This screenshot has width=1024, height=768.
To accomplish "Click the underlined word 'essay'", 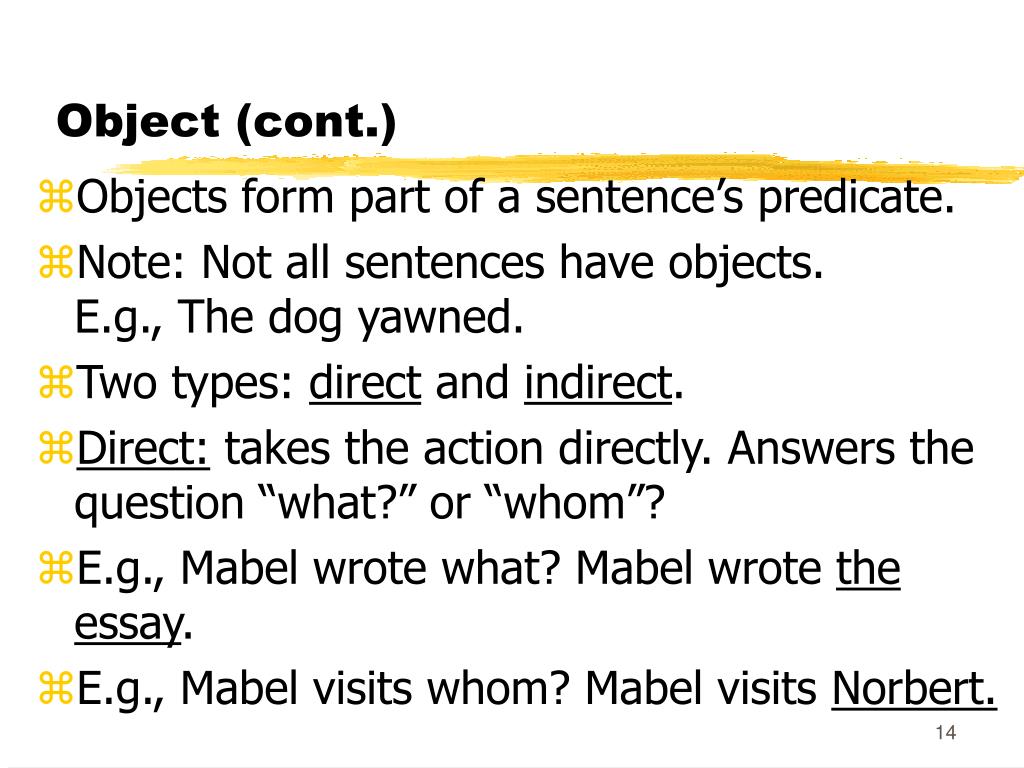I will pyautogui.click(x=128, y=624).
